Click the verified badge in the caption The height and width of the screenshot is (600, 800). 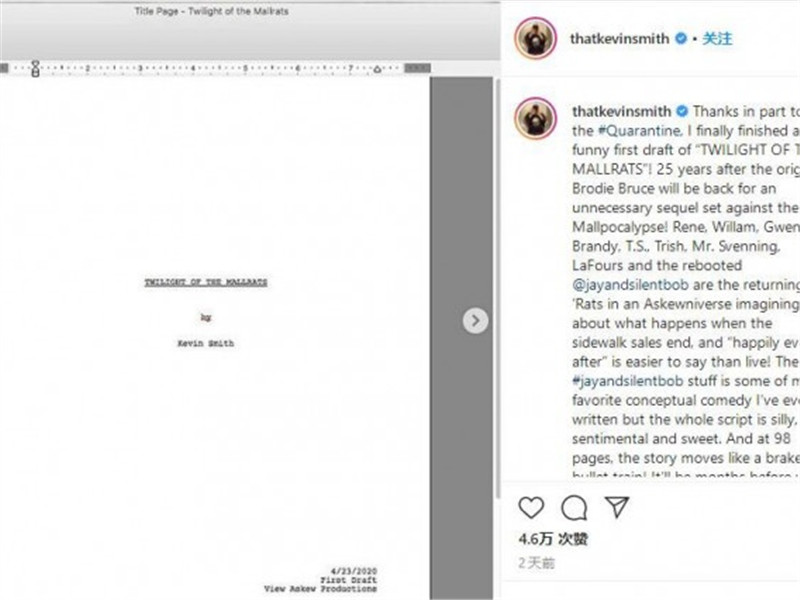pos(682,111)
